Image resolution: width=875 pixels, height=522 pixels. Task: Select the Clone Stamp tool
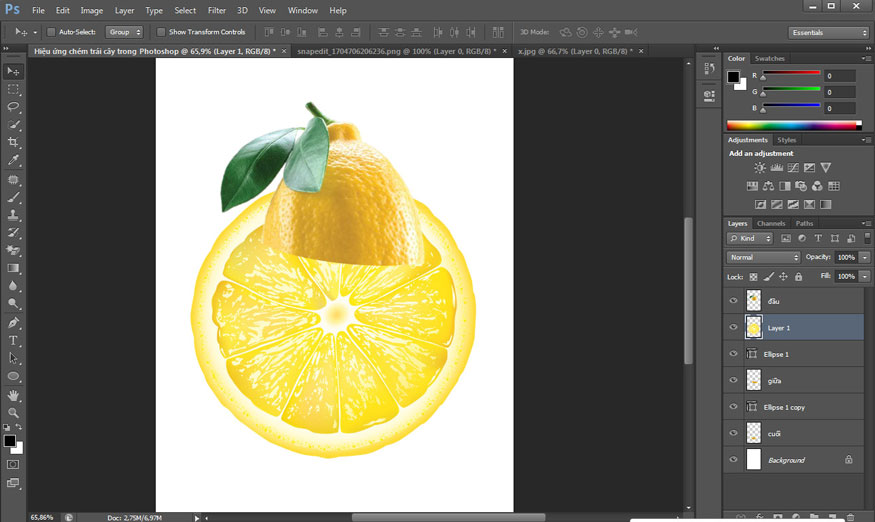(13, 215)
